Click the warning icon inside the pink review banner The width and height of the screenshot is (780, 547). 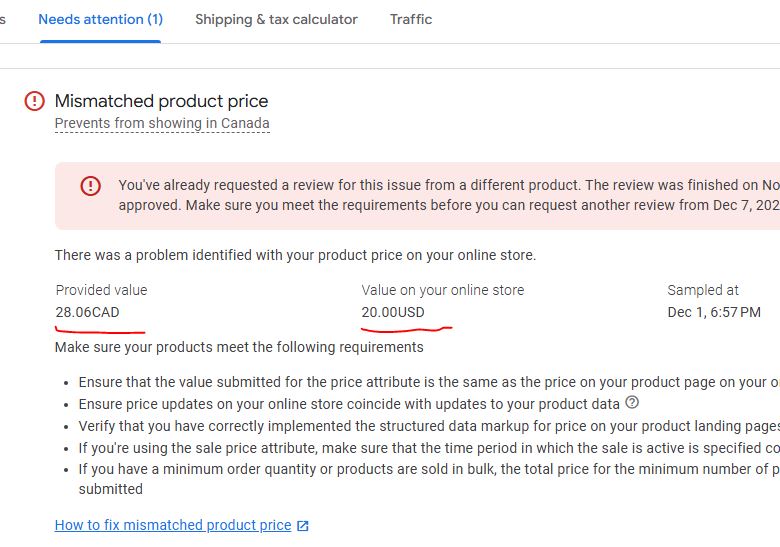(91, 186)
